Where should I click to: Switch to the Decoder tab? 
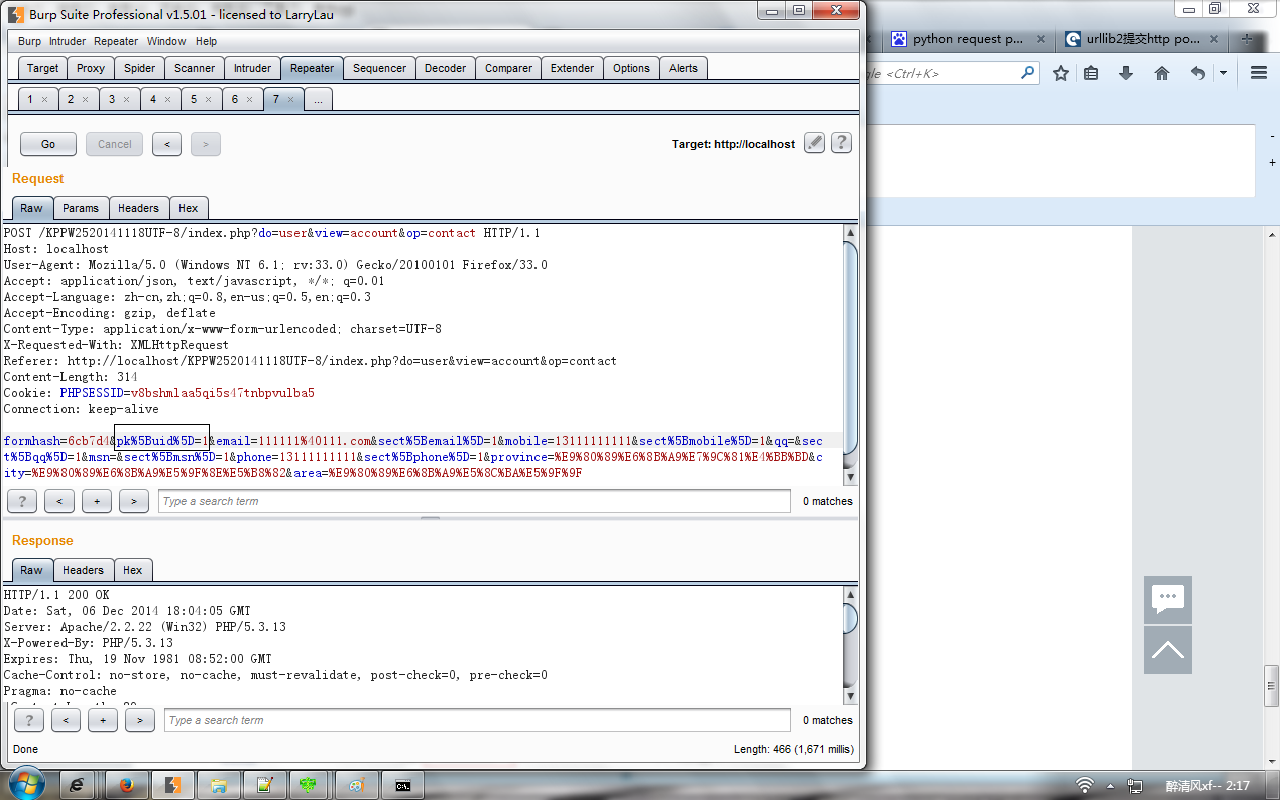(445, 68)
